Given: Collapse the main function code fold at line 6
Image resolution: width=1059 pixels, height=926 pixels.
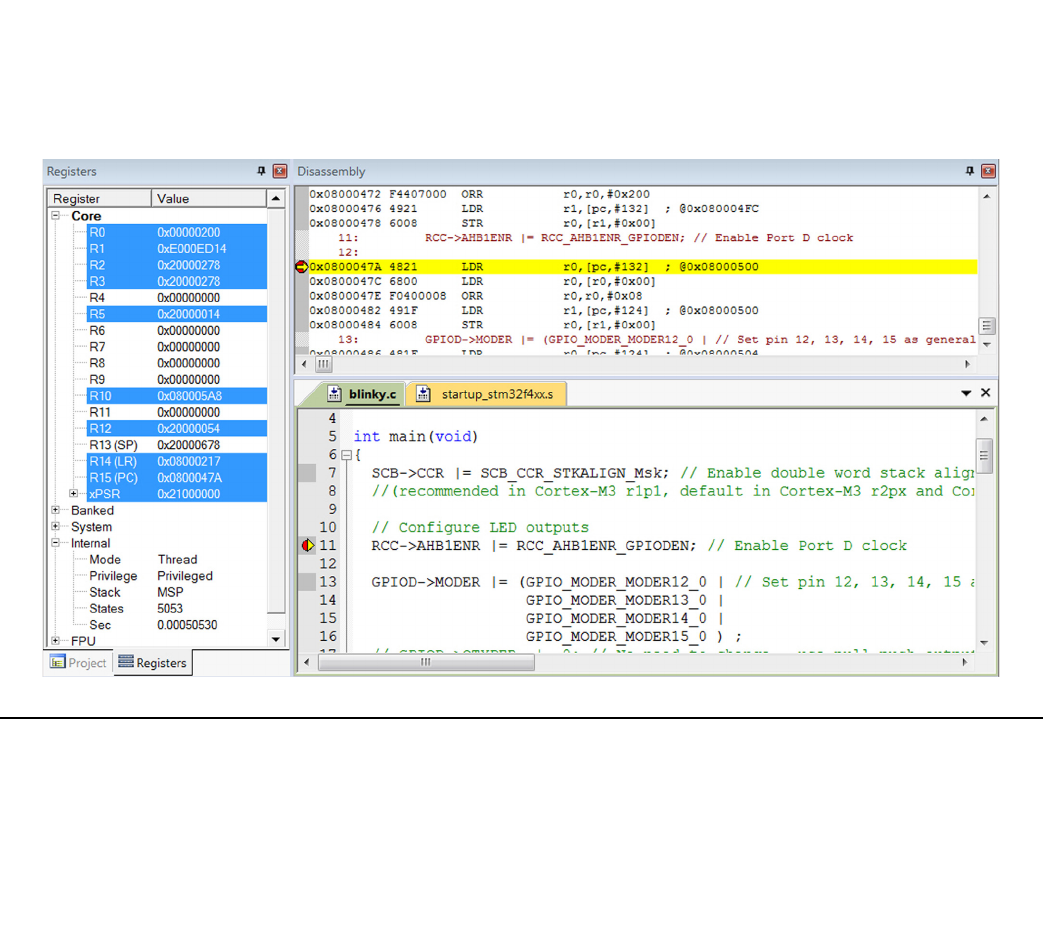Looking at the screenshot, I should [346, 455].
